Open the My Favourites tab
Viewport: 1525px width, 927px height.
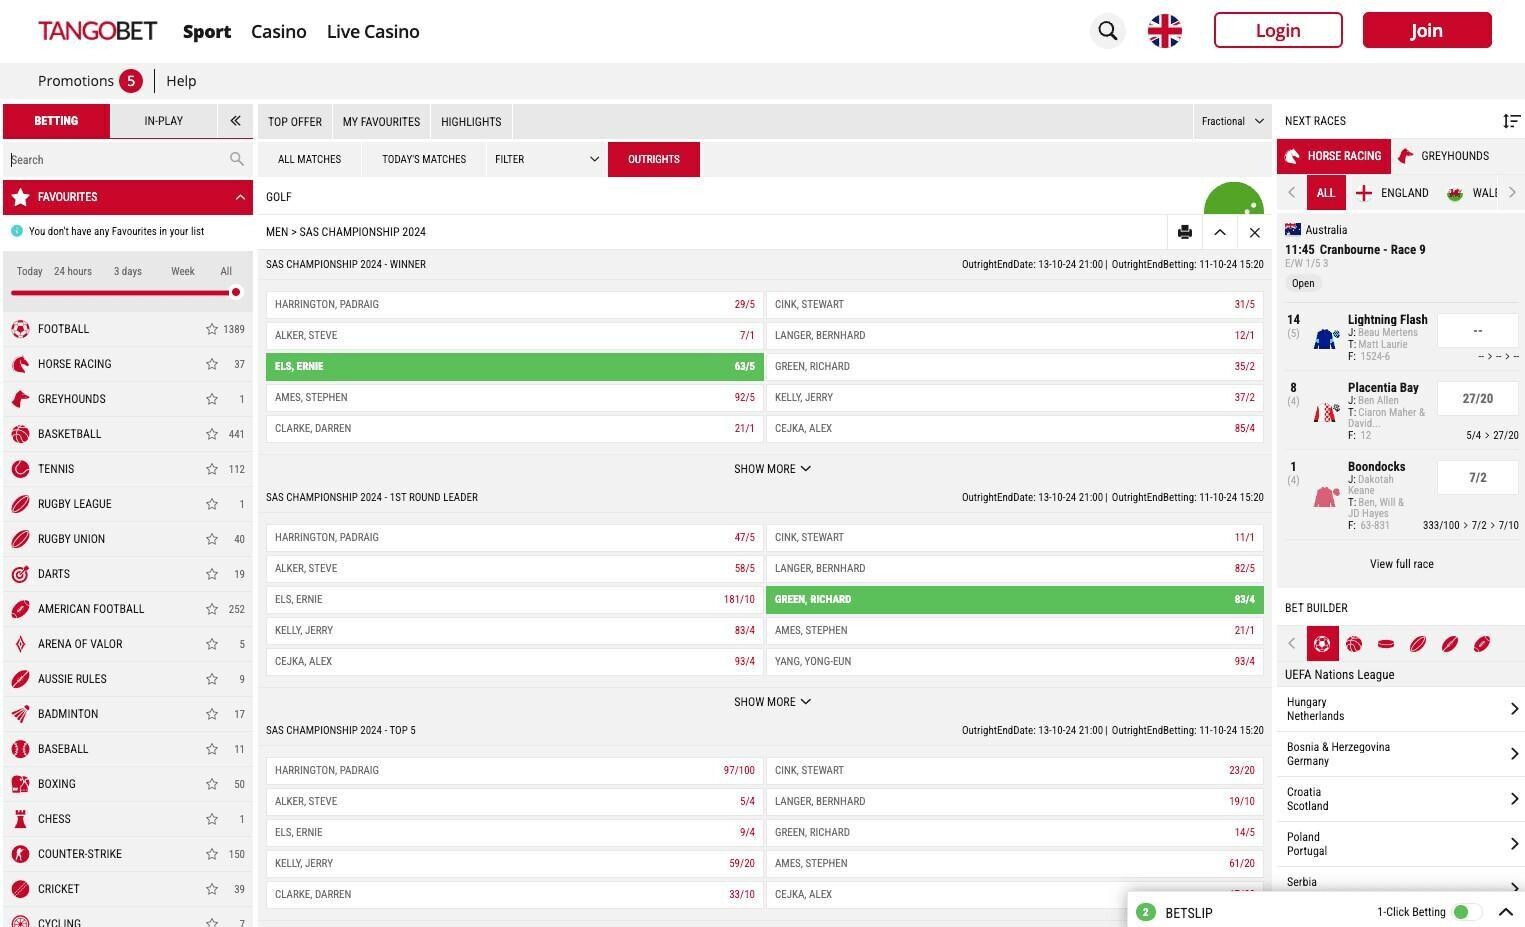tap(381, 122)
